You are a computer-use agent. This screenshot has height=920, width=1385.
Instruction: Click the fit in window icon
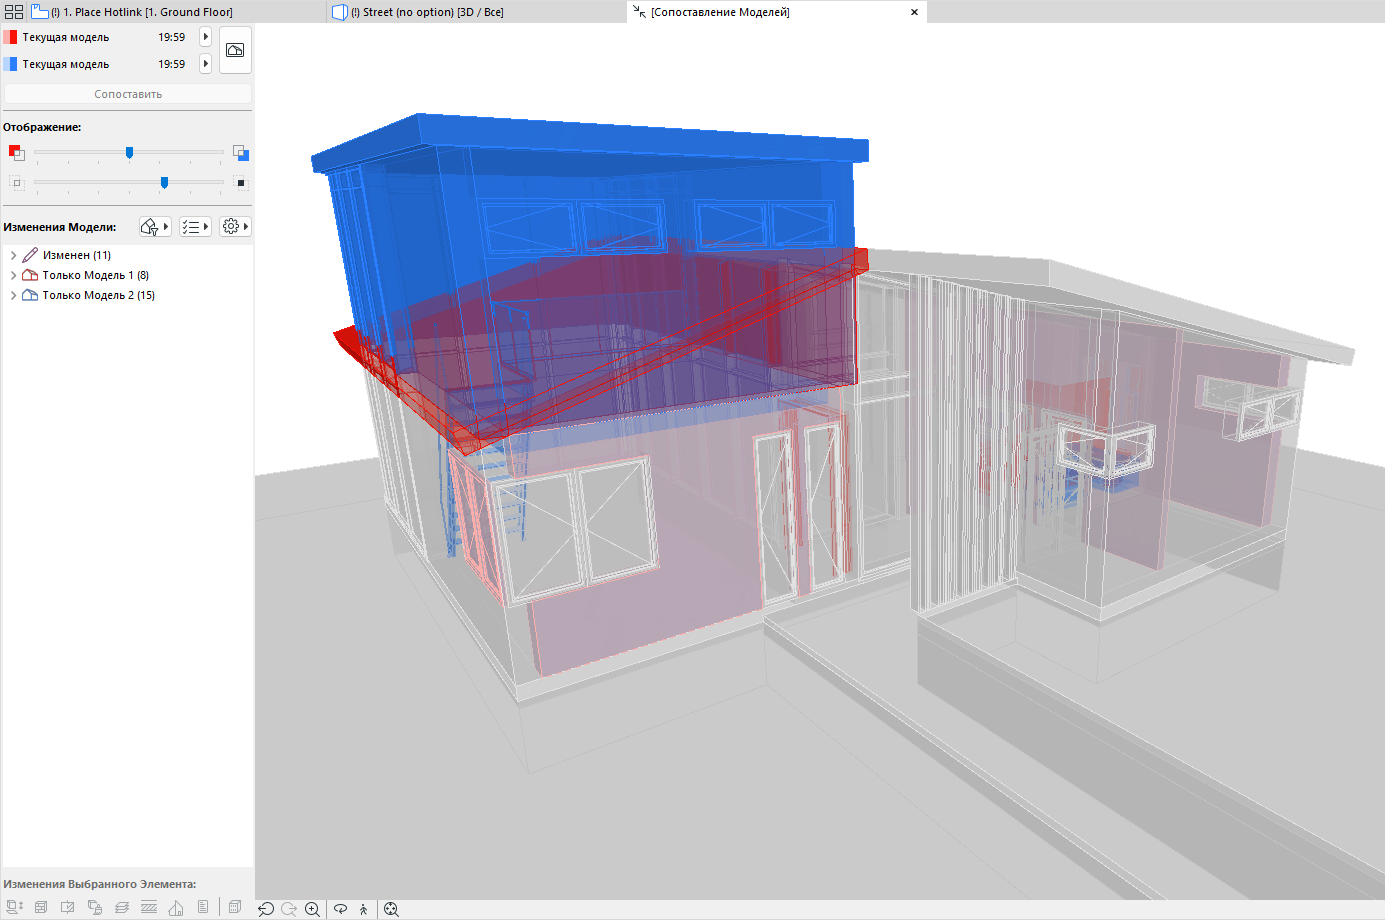[x=391, y=909]
